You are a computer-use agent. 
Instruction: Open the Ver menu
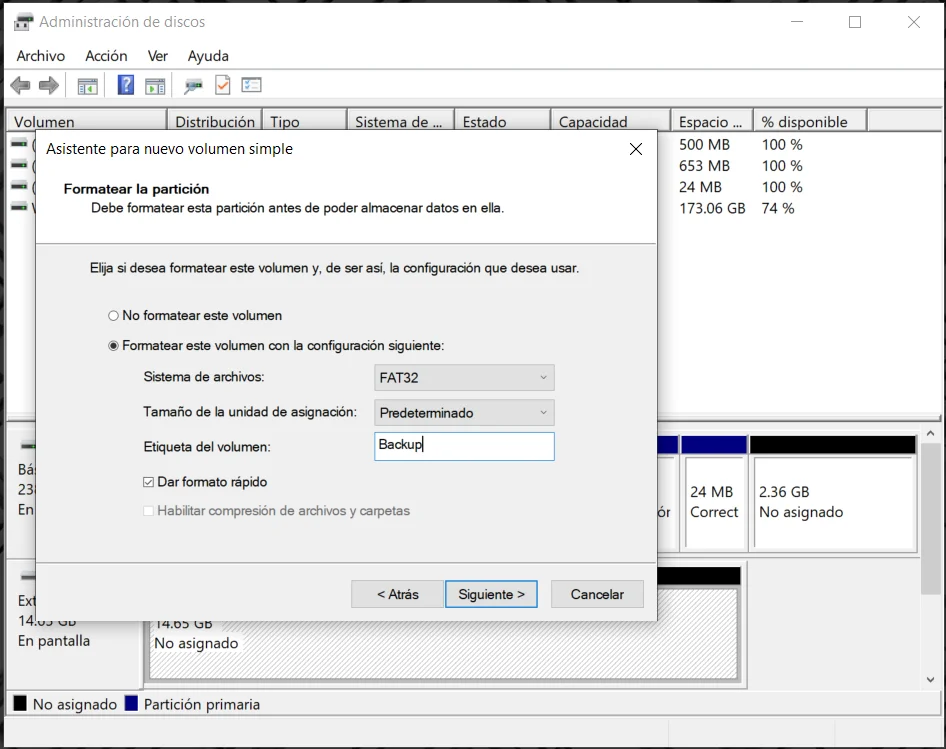coord(157,56)
